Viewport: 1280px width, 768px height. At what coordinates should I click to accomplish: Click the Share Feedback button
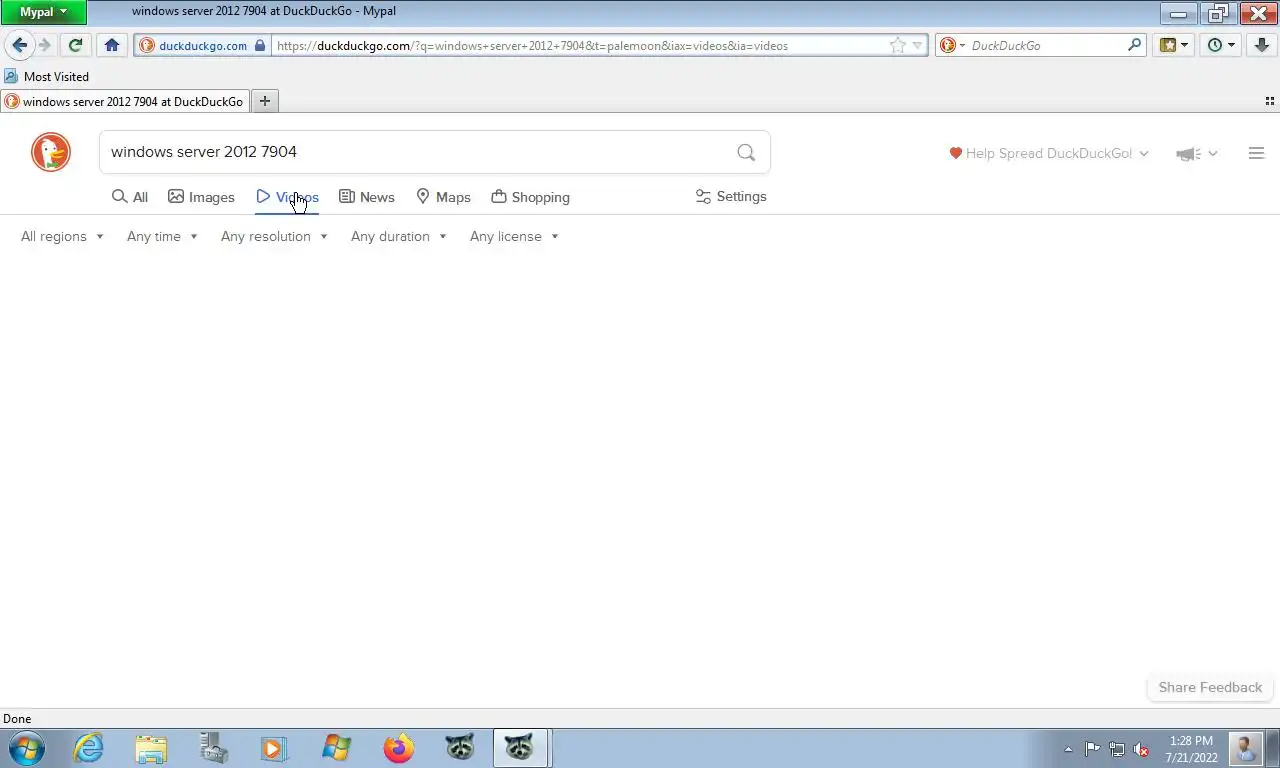pos(1210,687)
